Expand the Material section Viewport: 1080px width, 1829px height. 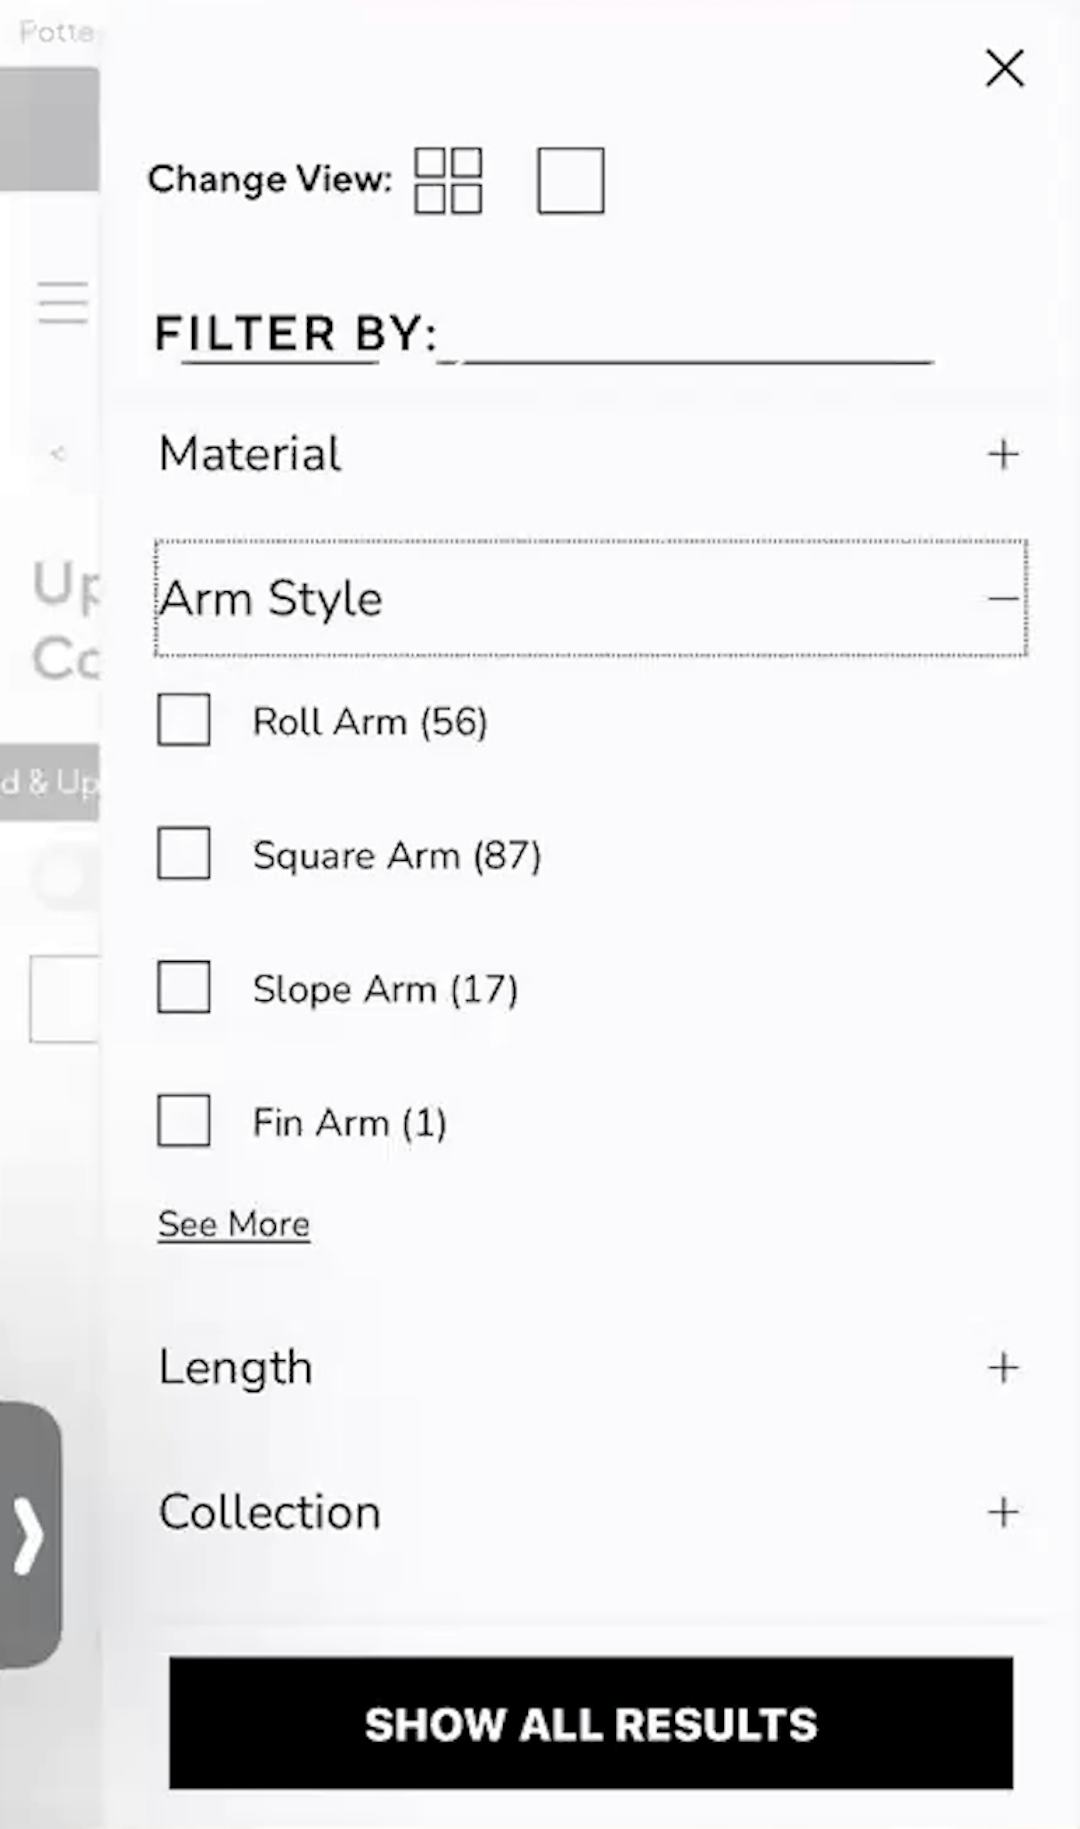1003,454
